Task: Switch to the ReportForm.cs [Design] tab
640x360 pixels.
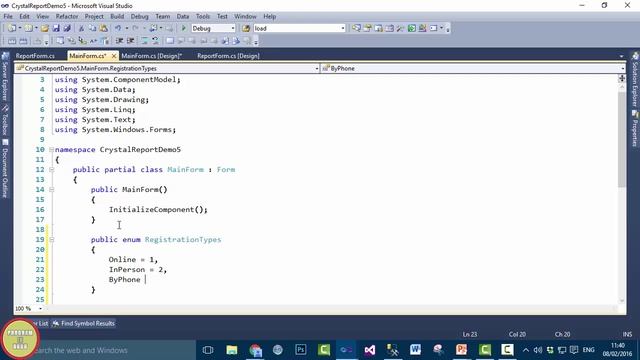Action: [228, 56]
